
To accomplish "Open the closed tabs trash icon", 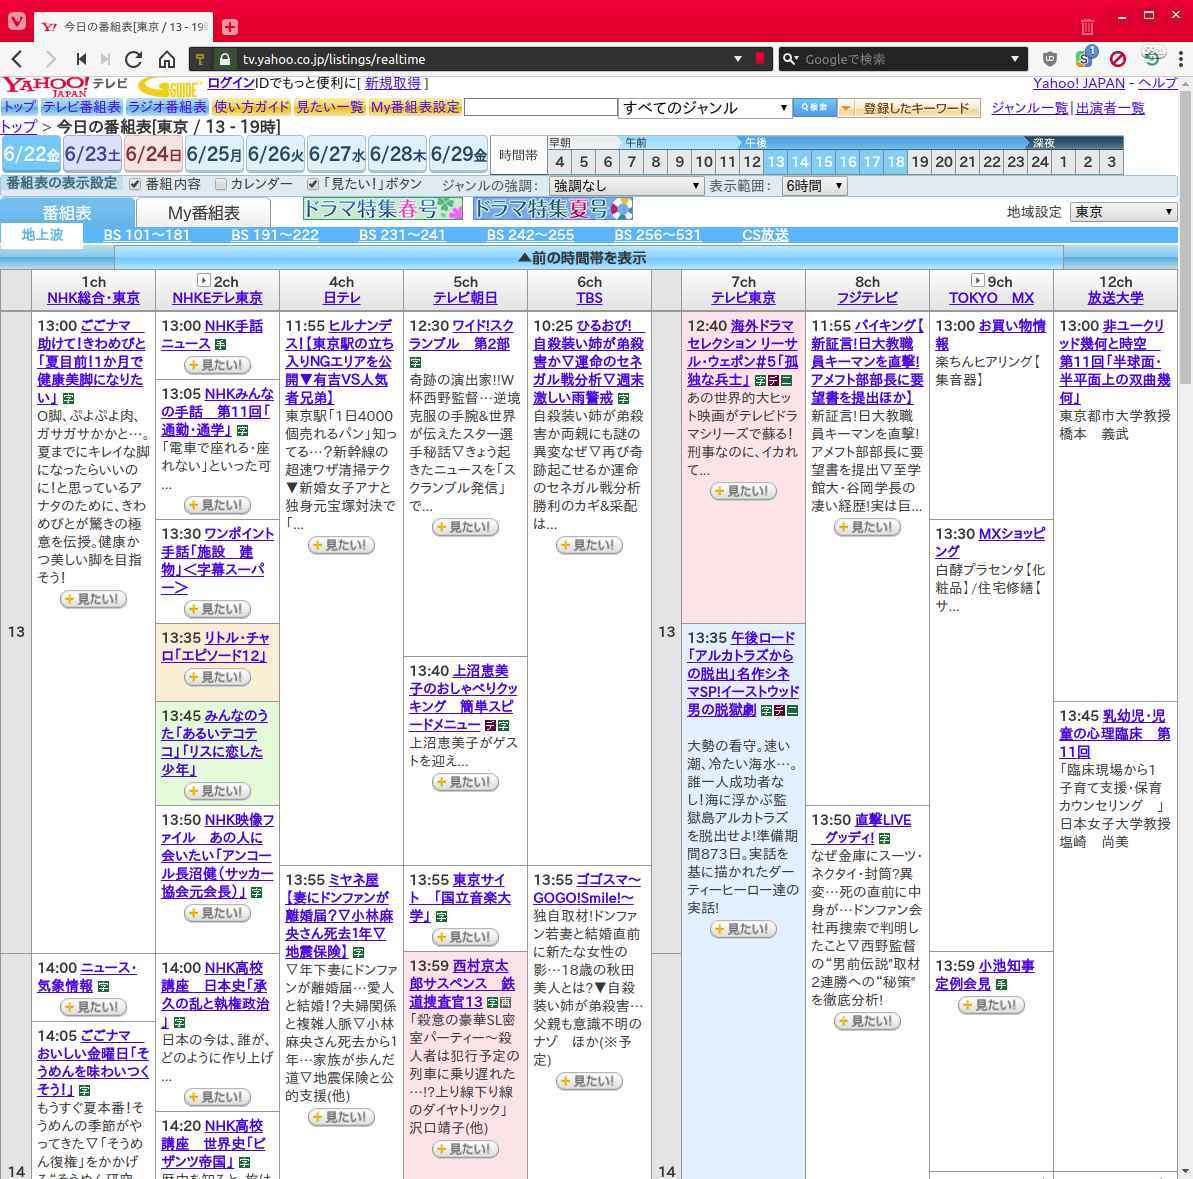I will 1087,27.
